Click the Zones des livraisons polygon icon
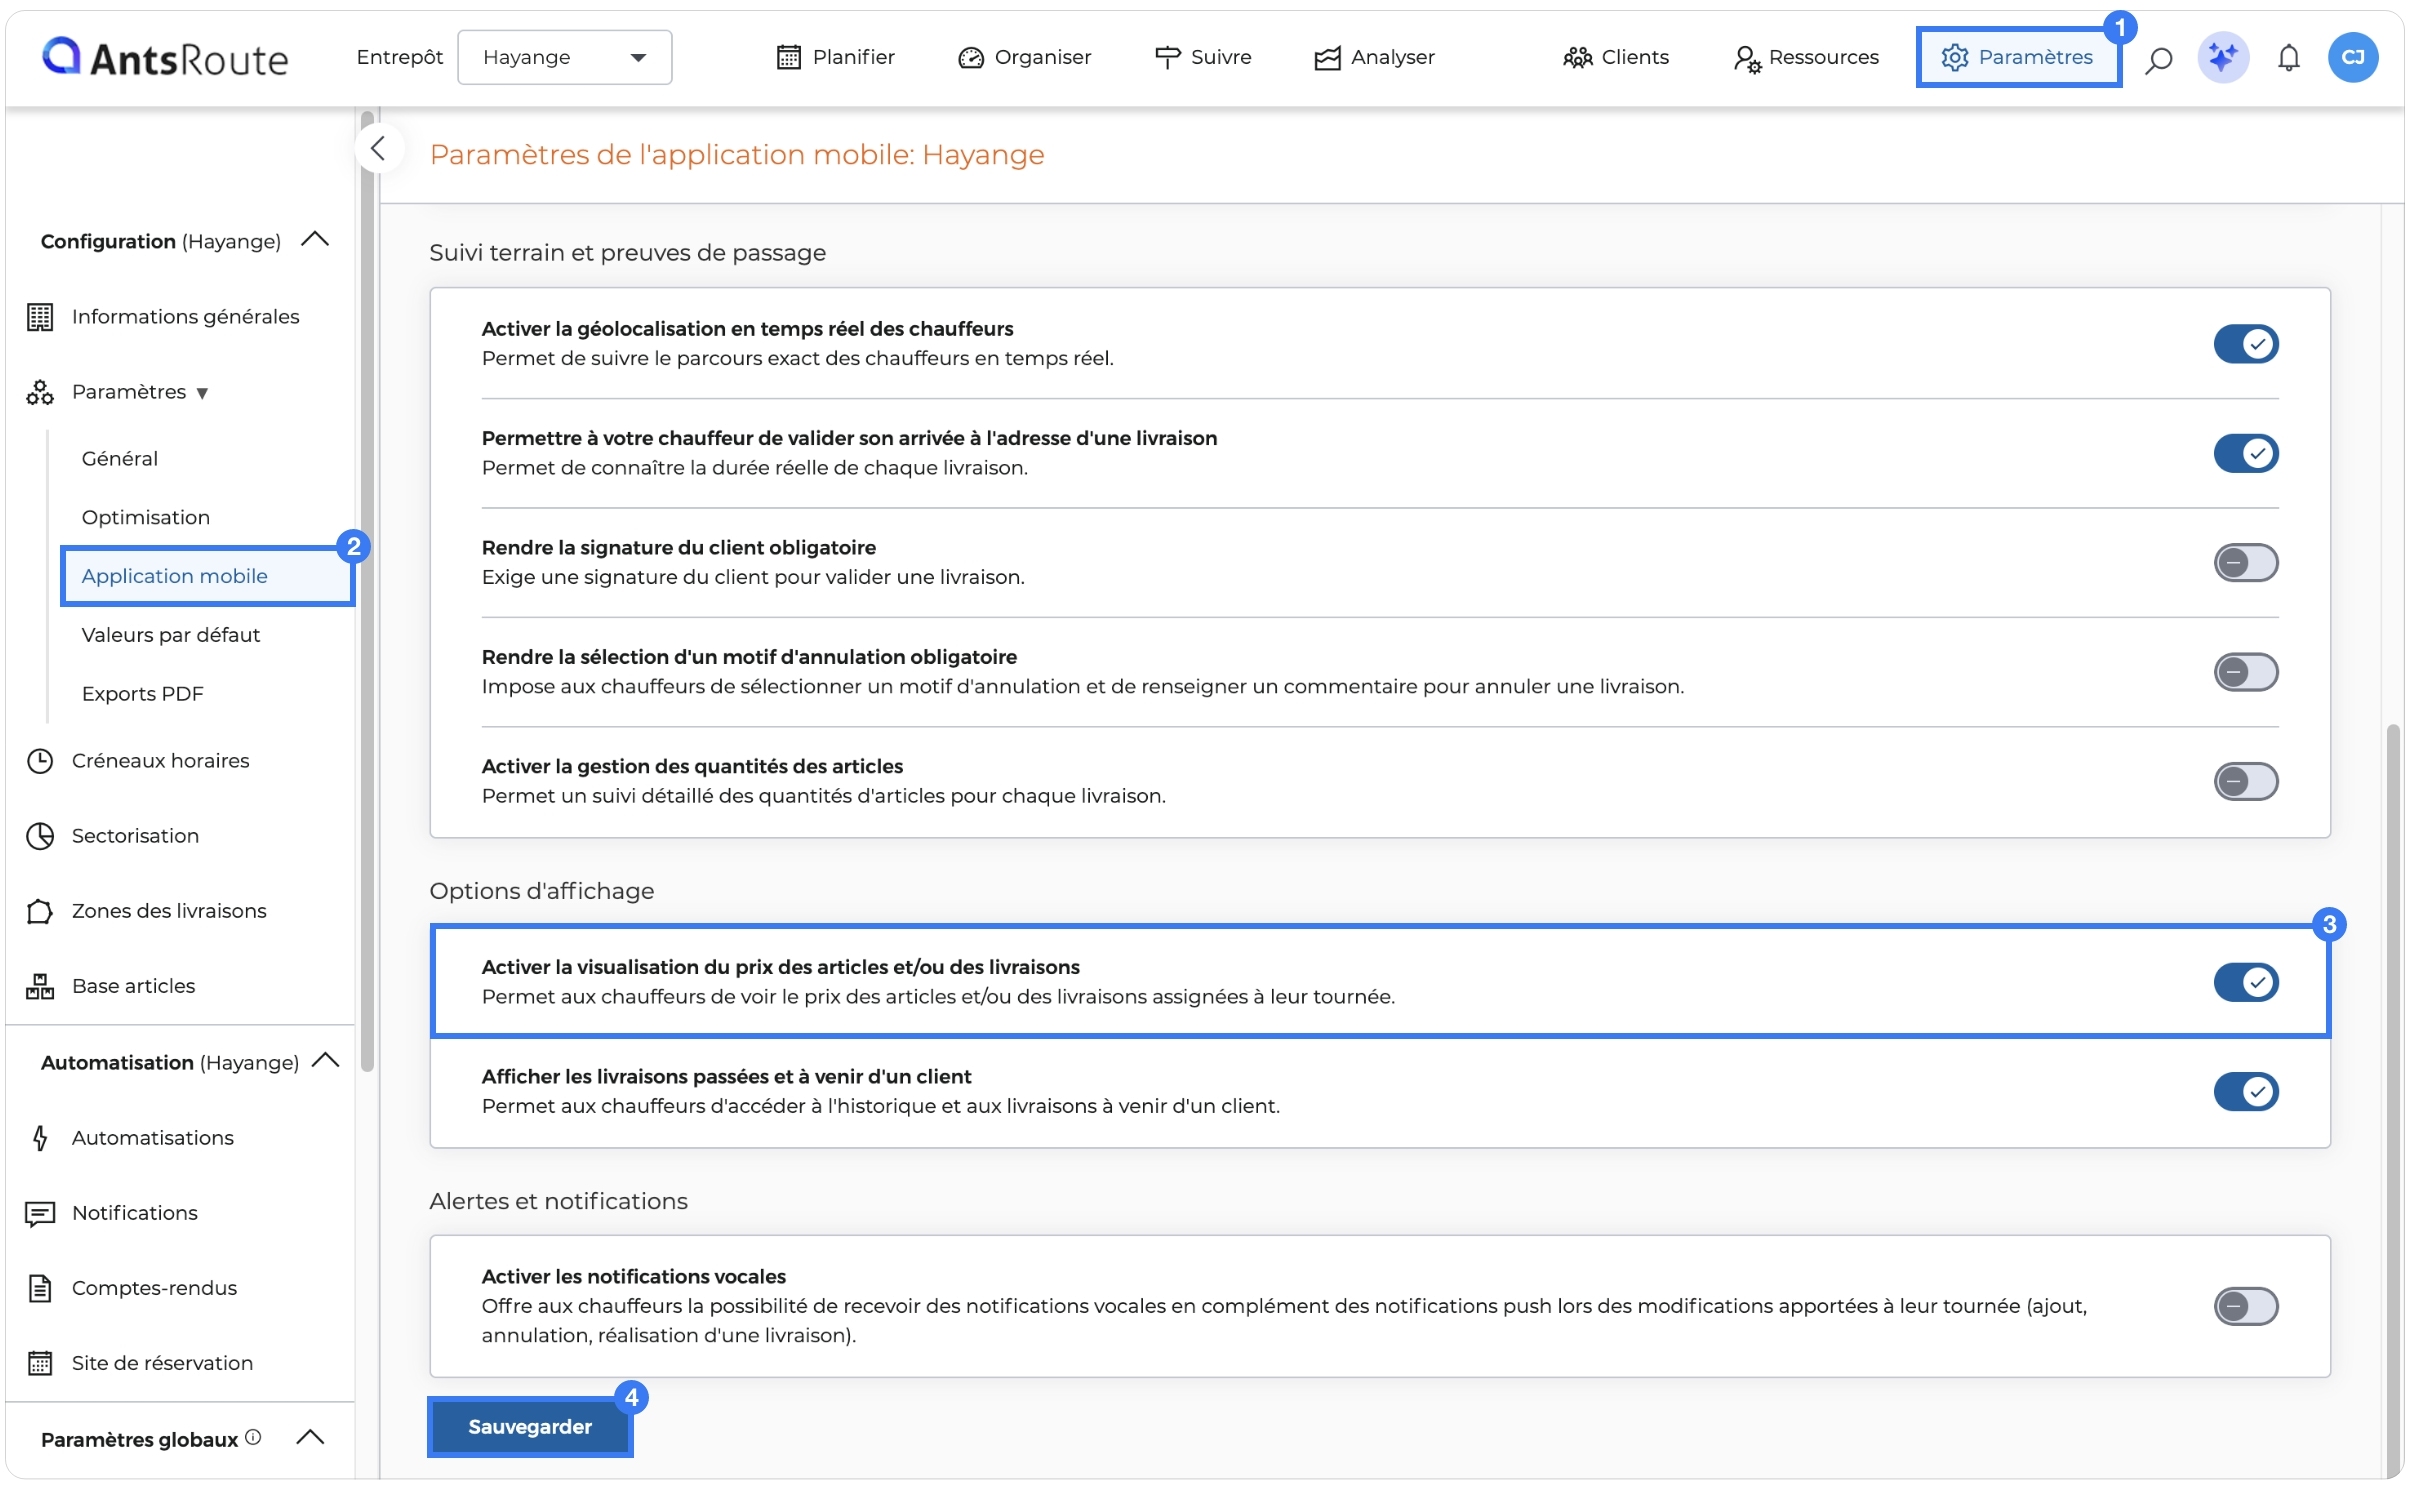This screenshot has height=1488, width=2410. [x=40, y=911]
